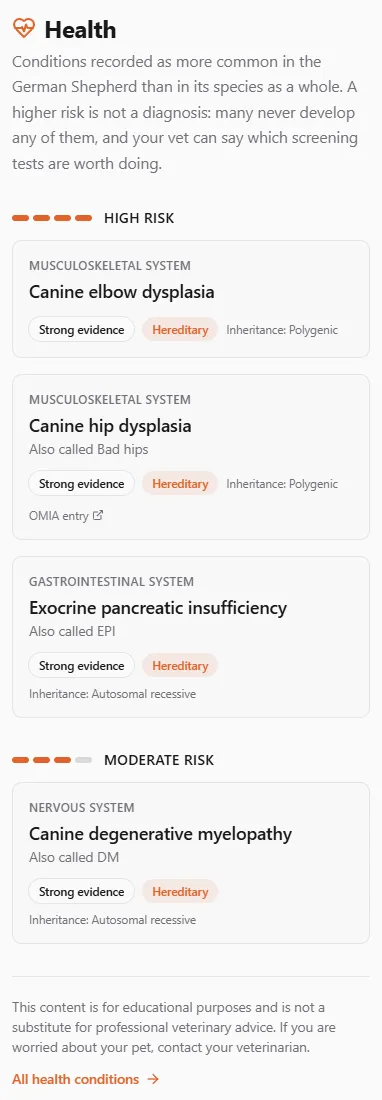Open All health conditions link
382x1100 pixels.
(x=86, y=1079)
